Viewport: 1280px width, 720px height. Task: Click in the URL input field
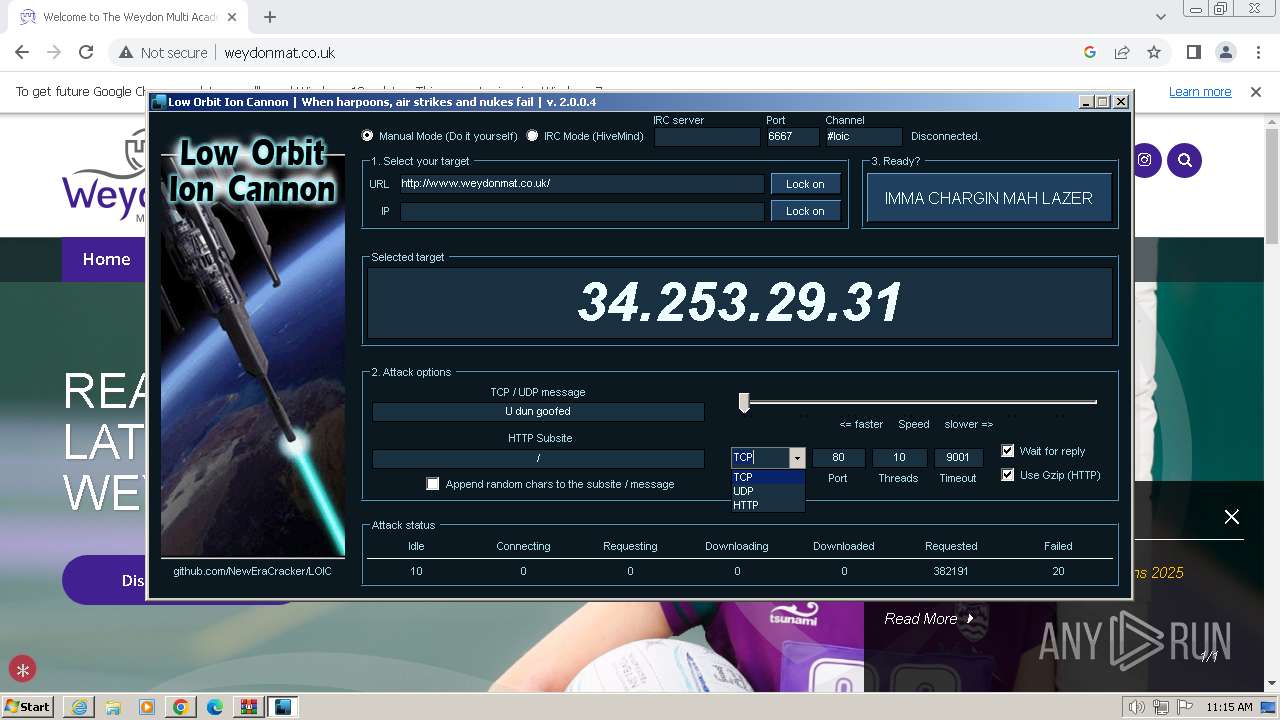coord(582,184)
